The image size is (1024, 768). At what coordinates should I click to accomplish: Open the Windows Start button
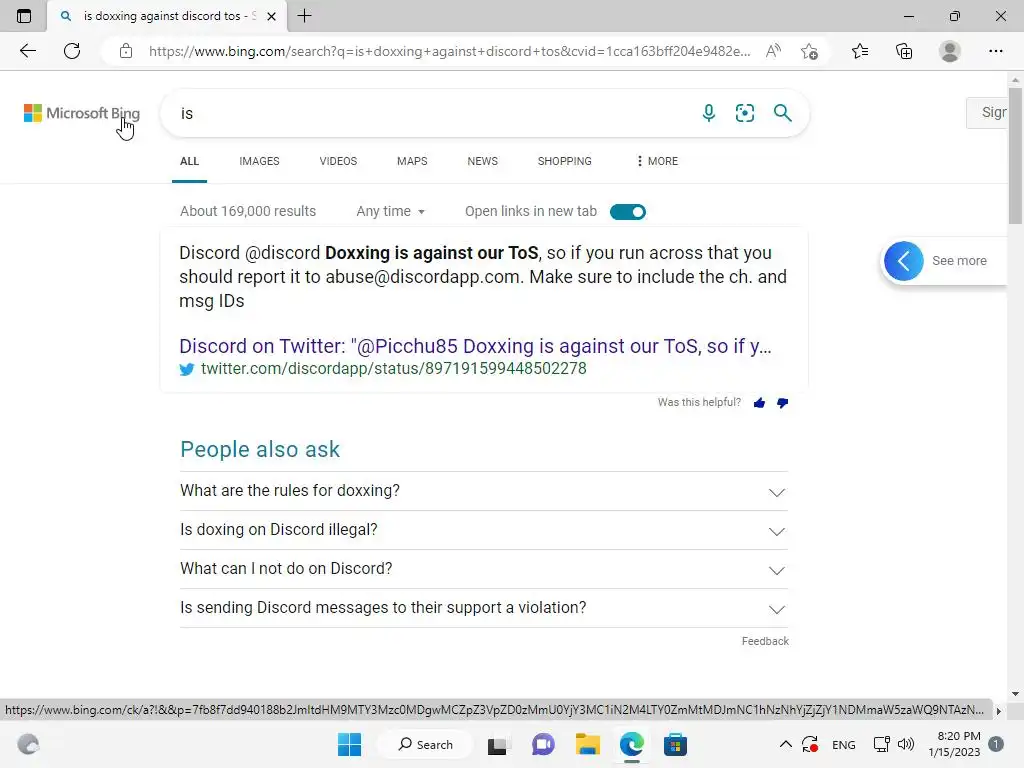[349, 744]
